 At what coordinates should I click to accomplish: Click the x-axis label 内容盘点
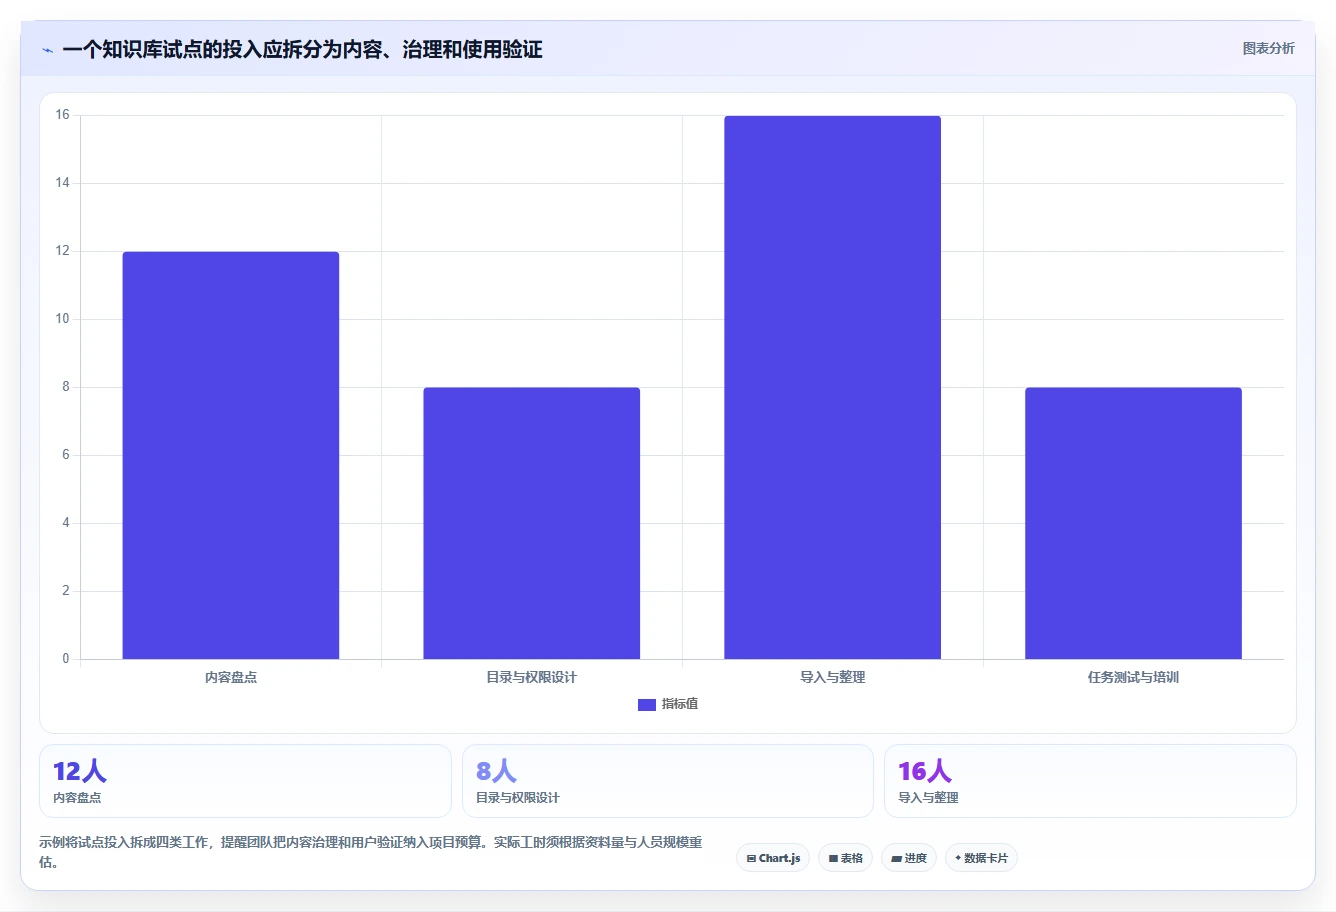231,677
